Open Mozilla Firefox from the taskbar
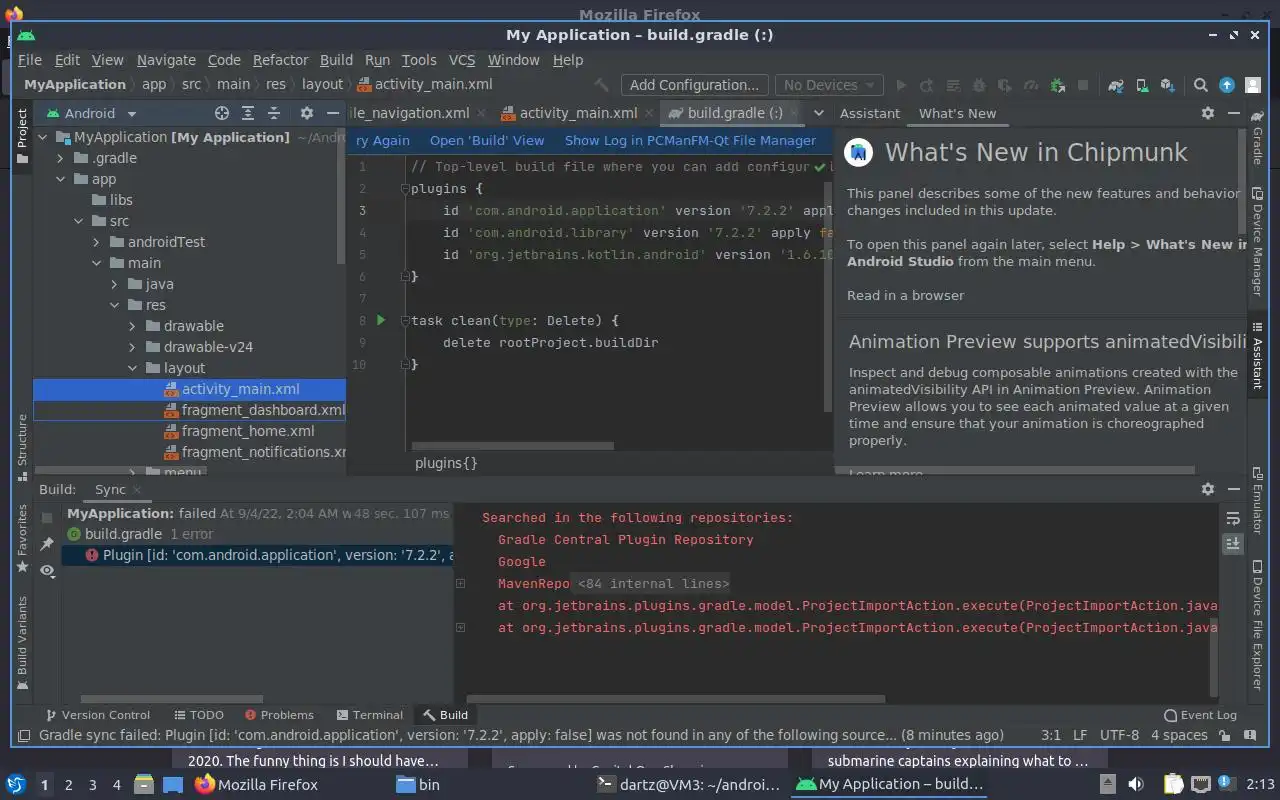This screenshot has width=1280, height=800. click(x=256, y=785)
